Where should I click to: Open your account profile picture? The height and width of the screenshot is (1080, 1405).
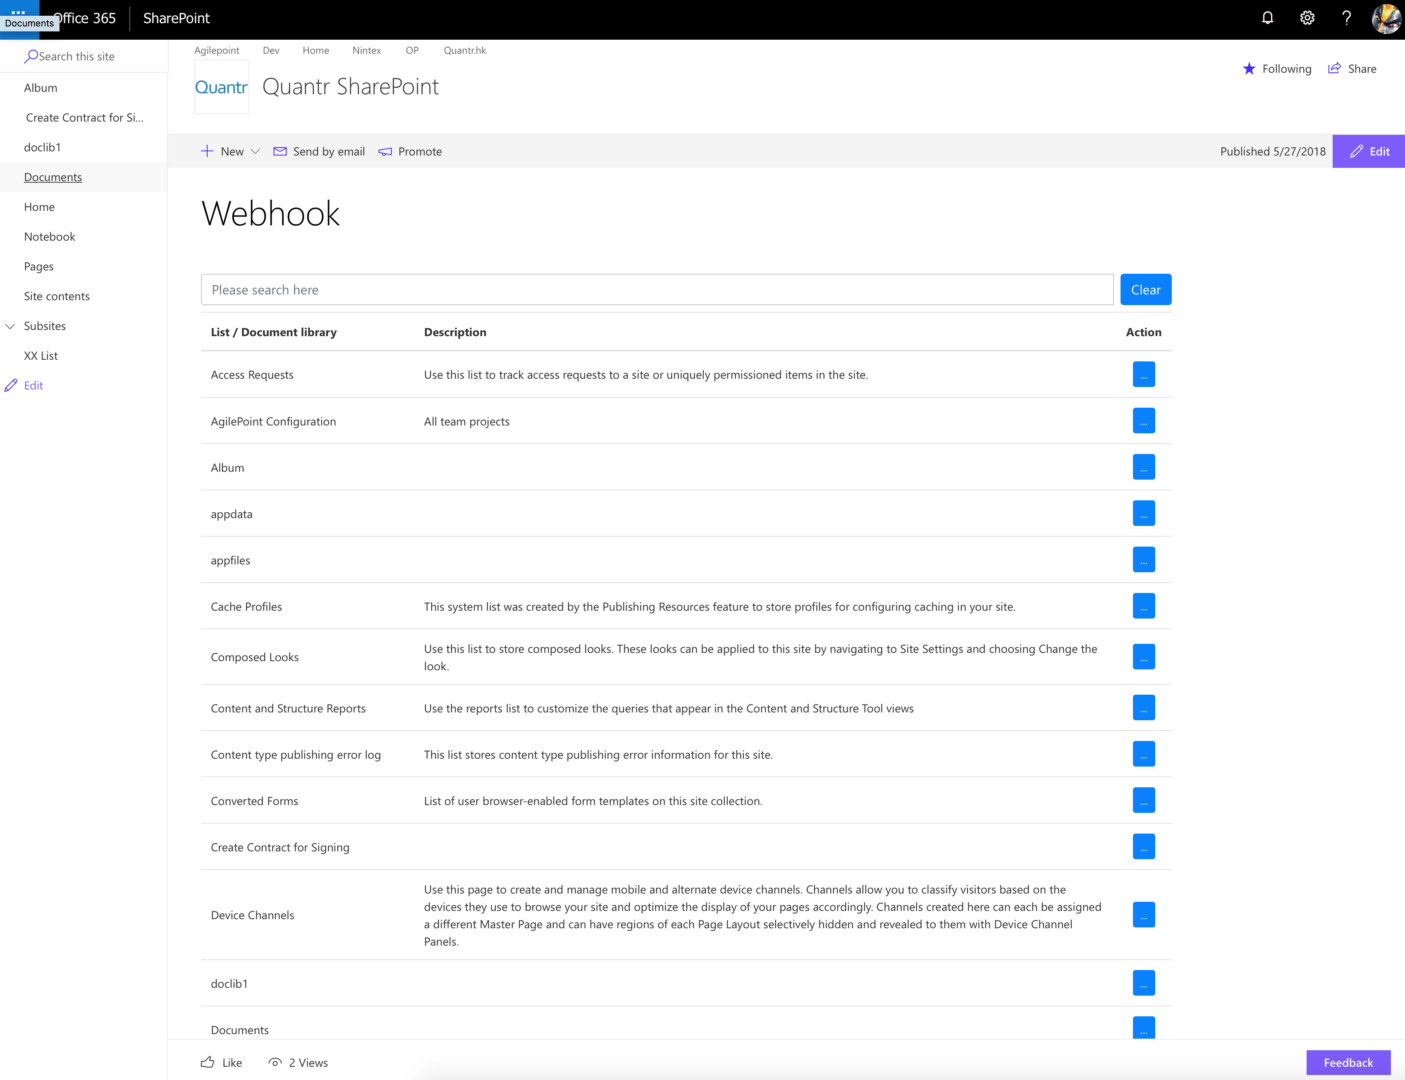tap(1386, 18)
